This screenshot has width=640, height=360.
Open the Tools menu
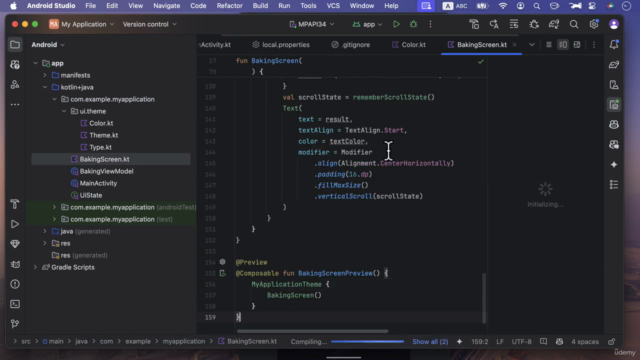click(308, 6)
